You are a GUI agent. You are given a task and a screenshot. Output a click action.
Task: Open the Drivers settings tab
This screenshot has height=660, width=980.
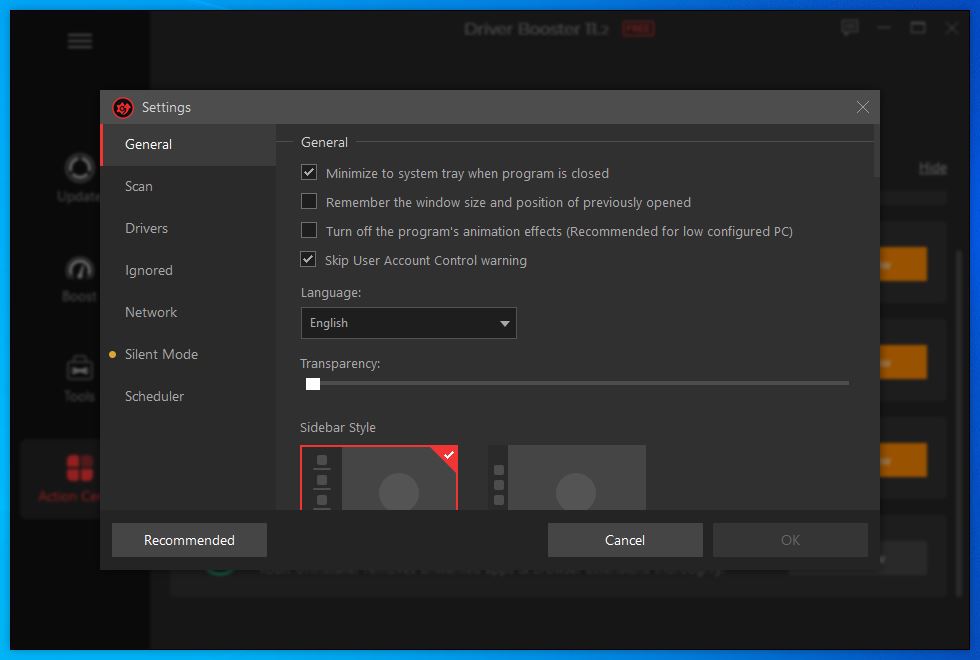pos(188,228)
